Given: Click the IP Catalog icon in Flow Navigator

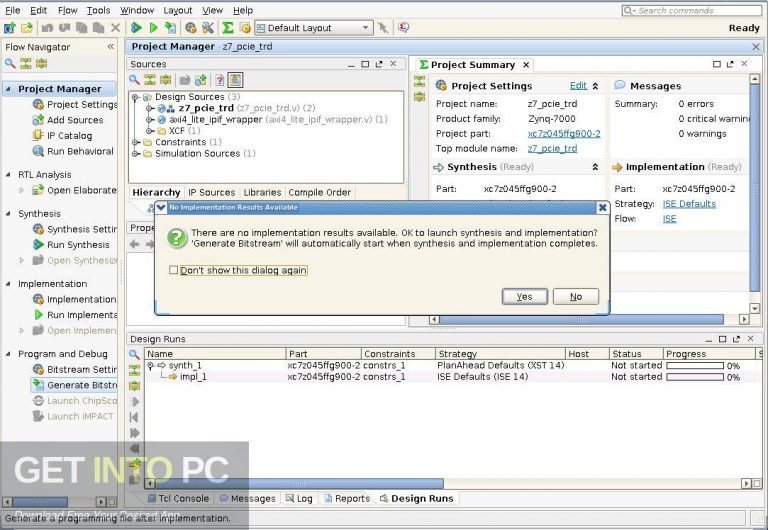Looking at the screenshot, I should pos(38,136).
